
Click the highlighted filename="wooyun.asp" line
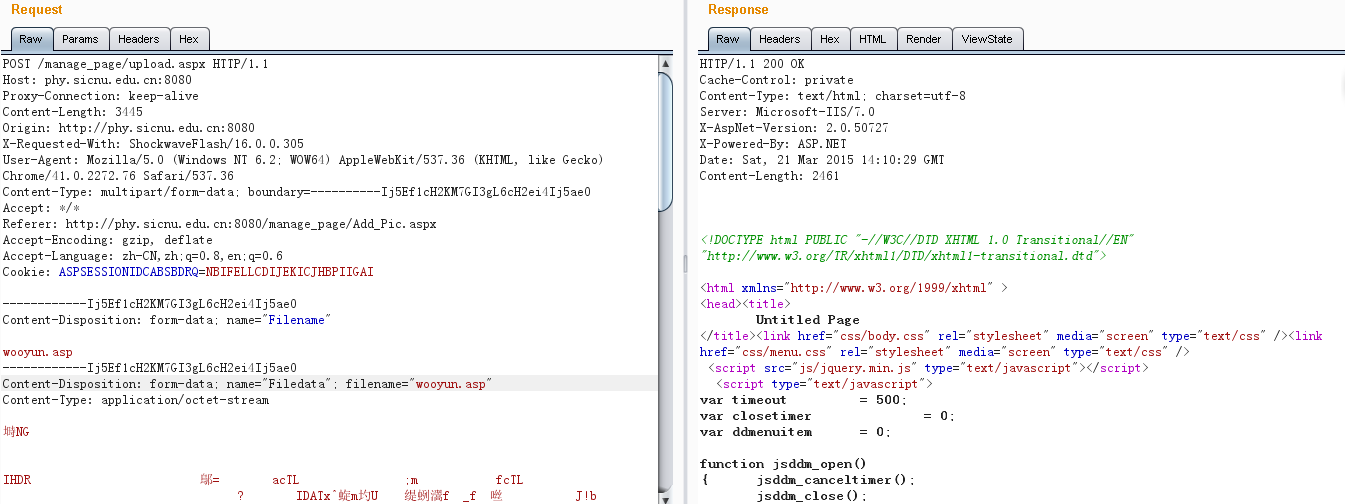coord(329,384)
